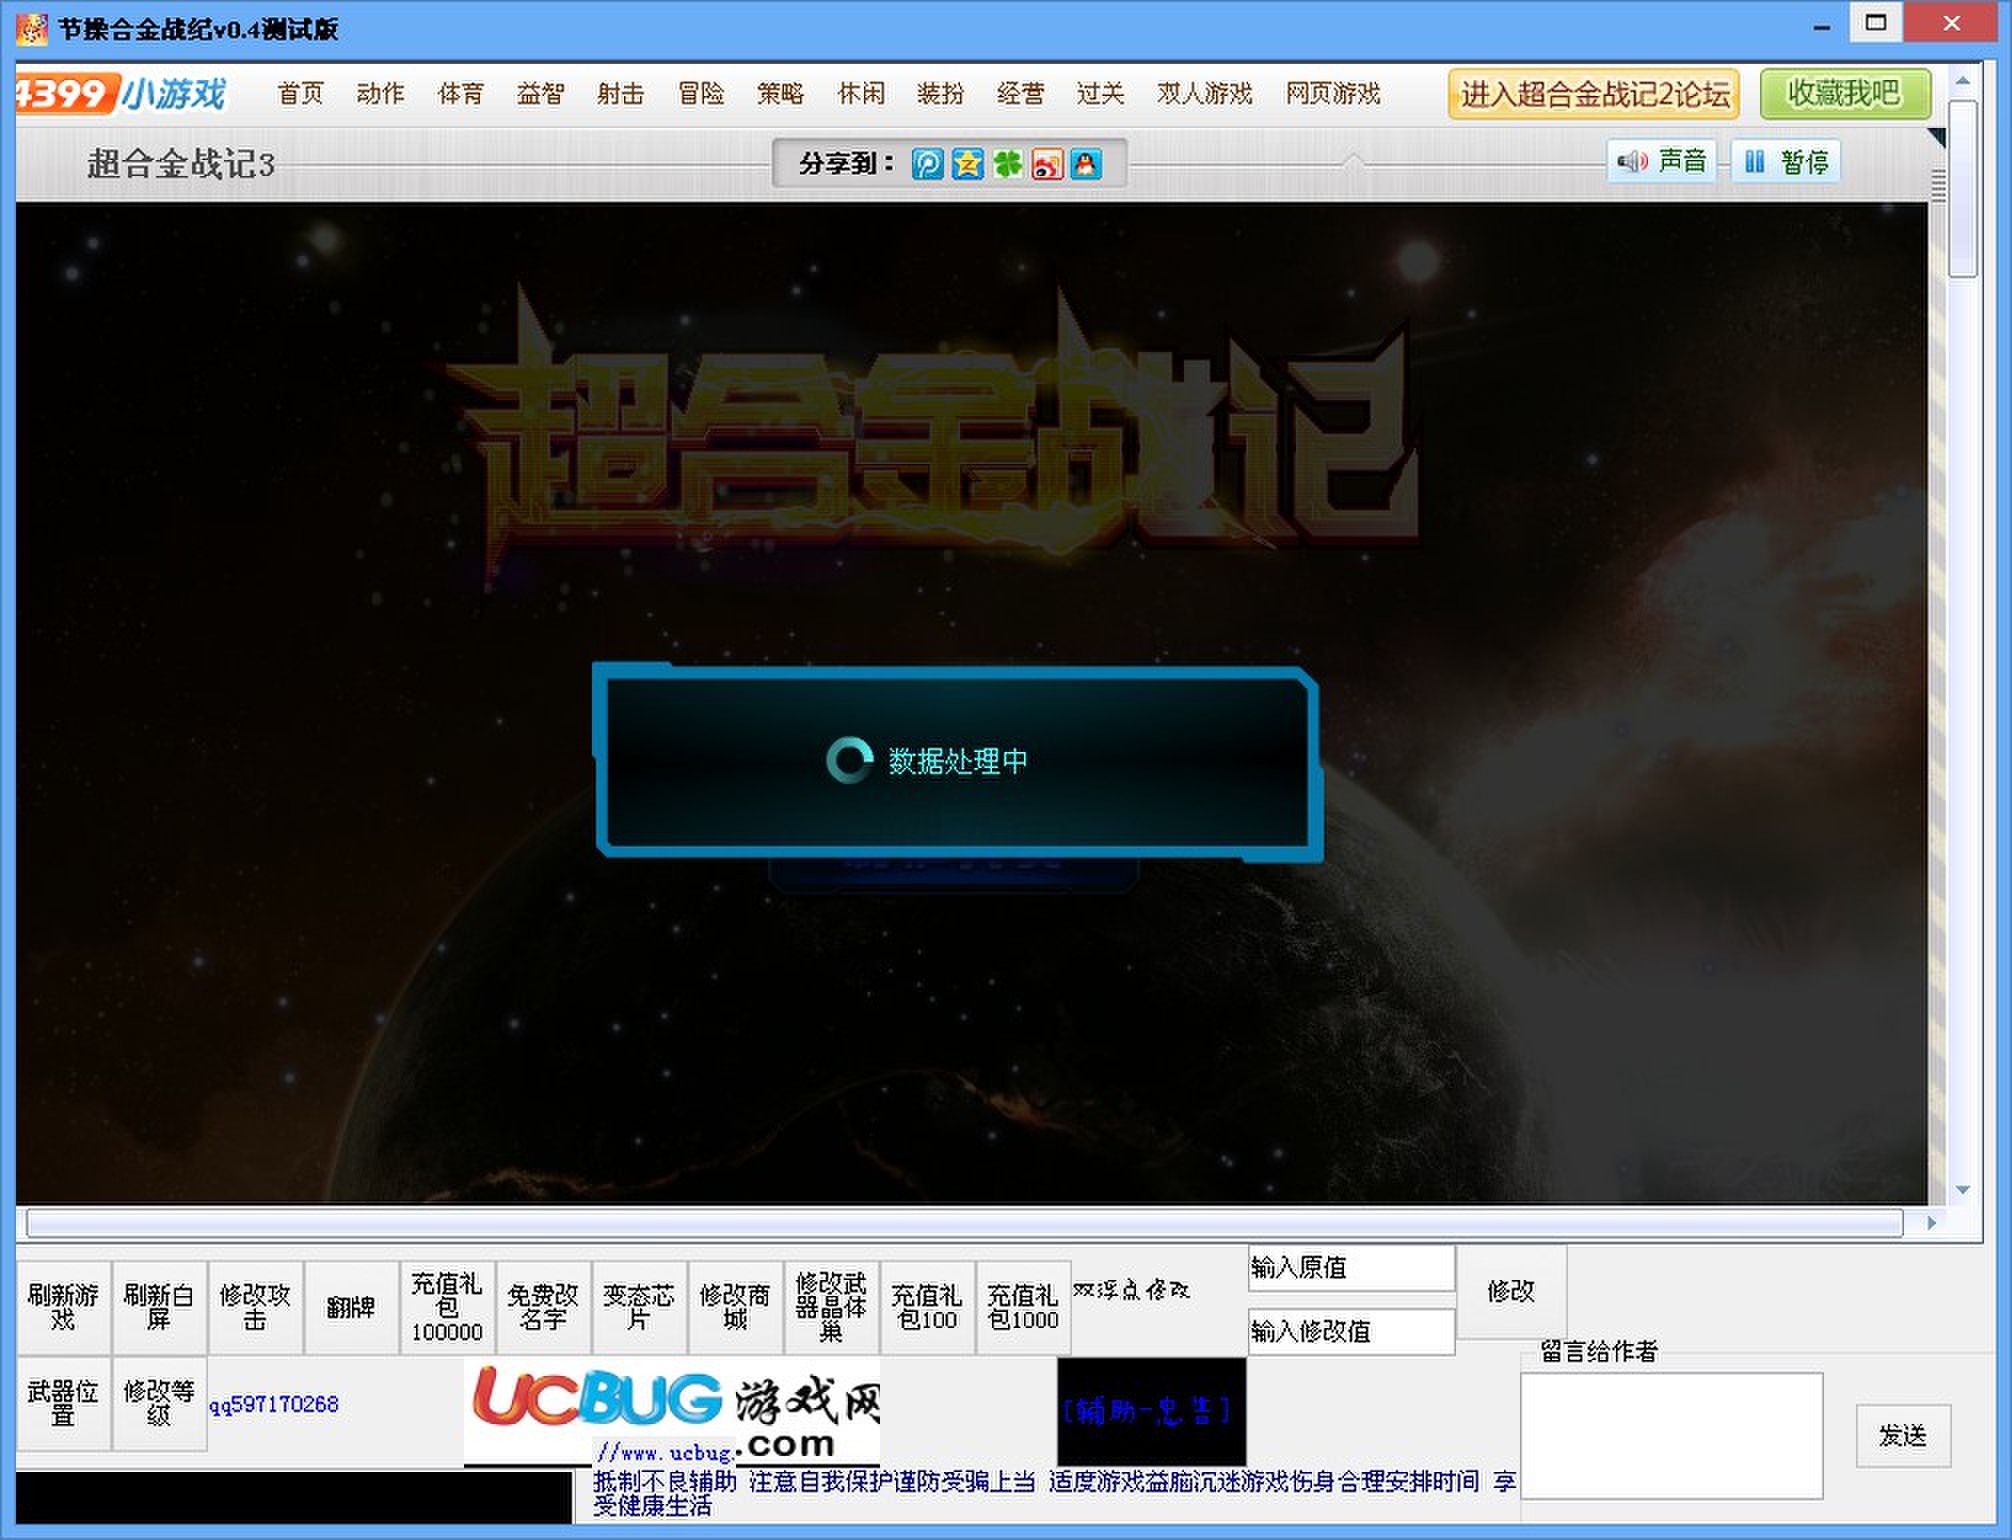Screen dimensions: 2012x1540
Task: Share to Weibo via the red icon
Action: (x=1047, y=163)
